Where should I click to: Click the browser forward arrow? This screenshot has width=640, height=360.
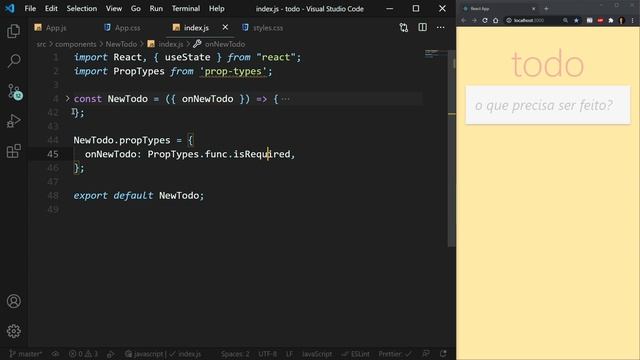[474, 20]
